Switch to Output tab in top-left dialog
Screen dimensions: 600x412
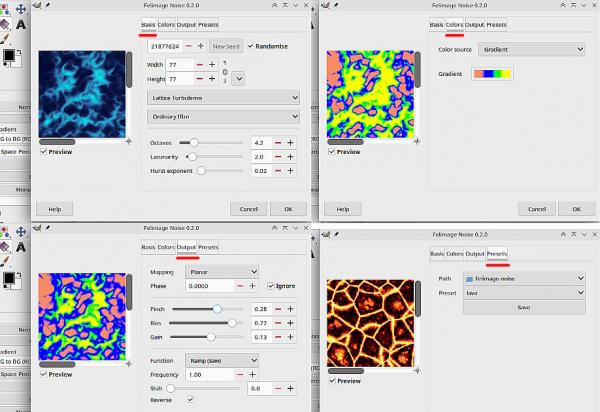click(x=186, y=24)
